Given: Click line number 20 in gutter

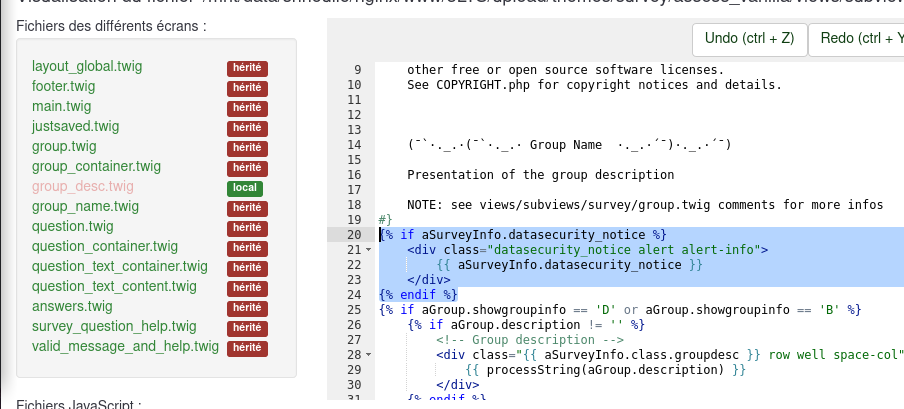Looking at the screenshot, I should tap(354, 235).
